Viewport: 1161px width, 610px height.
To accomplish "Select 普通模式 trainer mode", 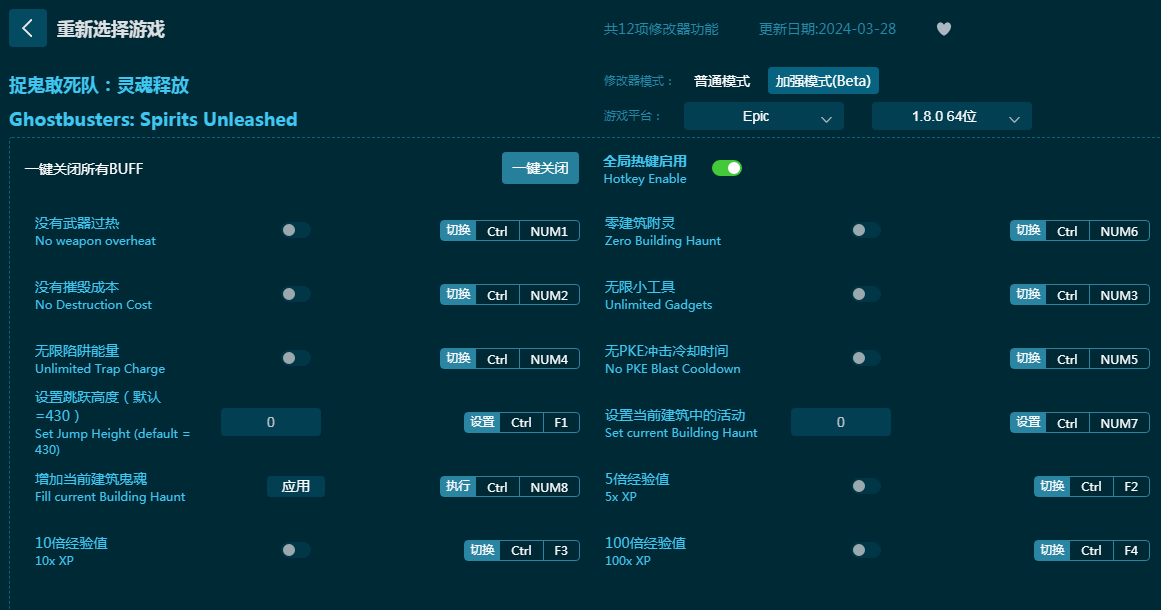I will point(722,81).
